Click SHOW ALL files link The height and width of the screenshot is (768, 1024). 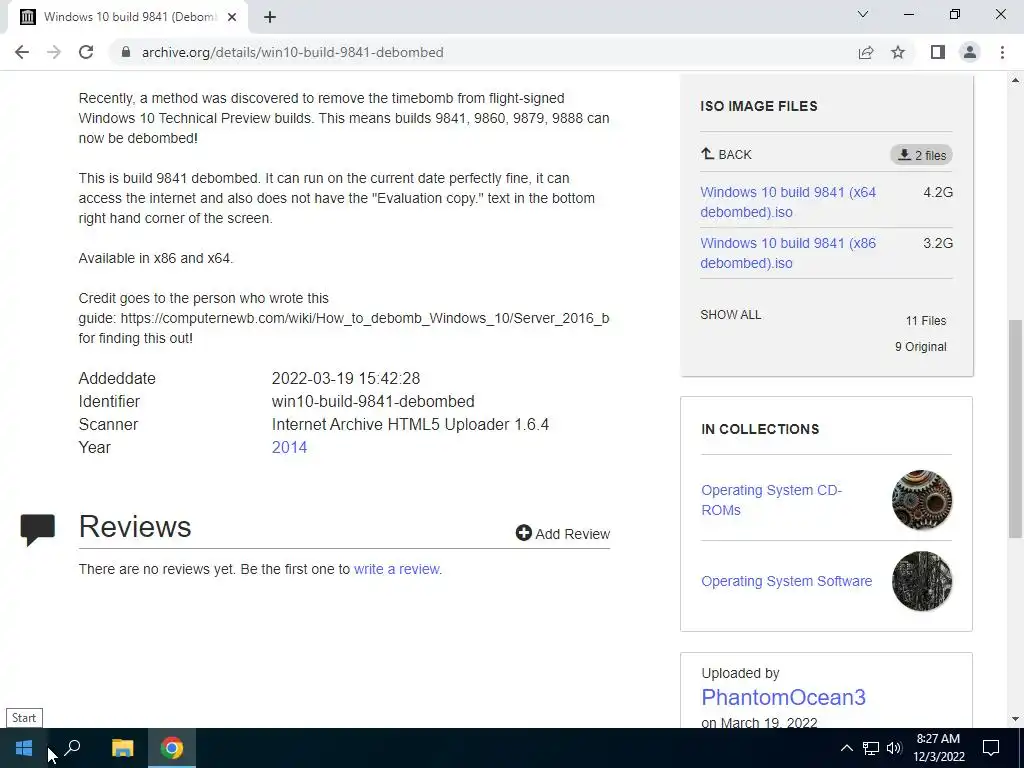pos(731,315)
